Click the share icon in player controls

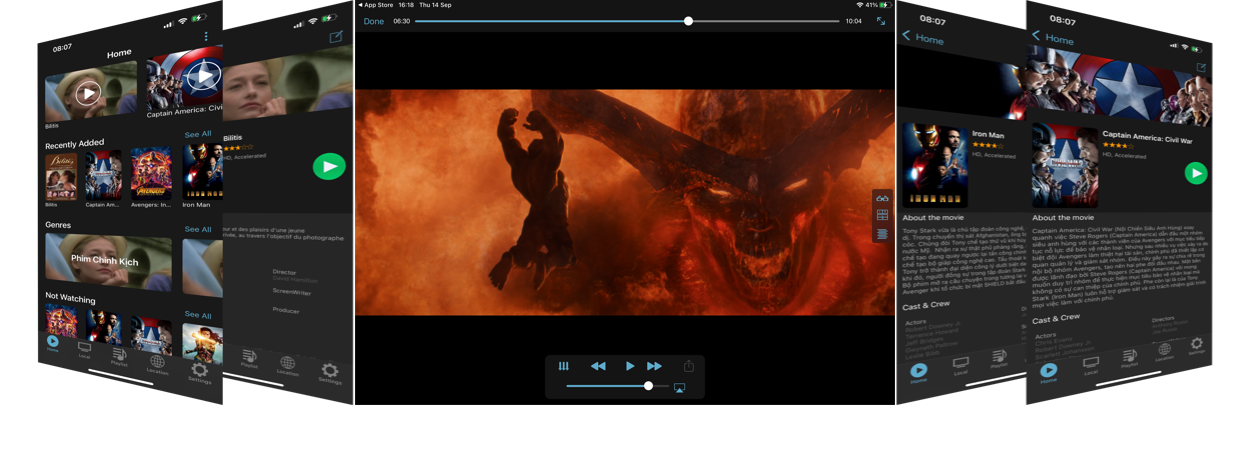pyautogui.click(x=688, y=366)
